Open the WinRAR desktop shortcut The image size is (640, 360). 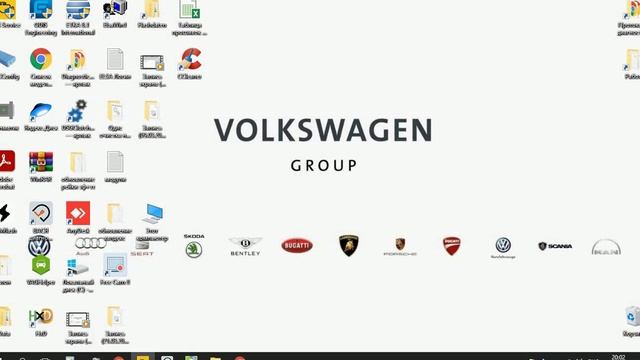pos(41,162)
